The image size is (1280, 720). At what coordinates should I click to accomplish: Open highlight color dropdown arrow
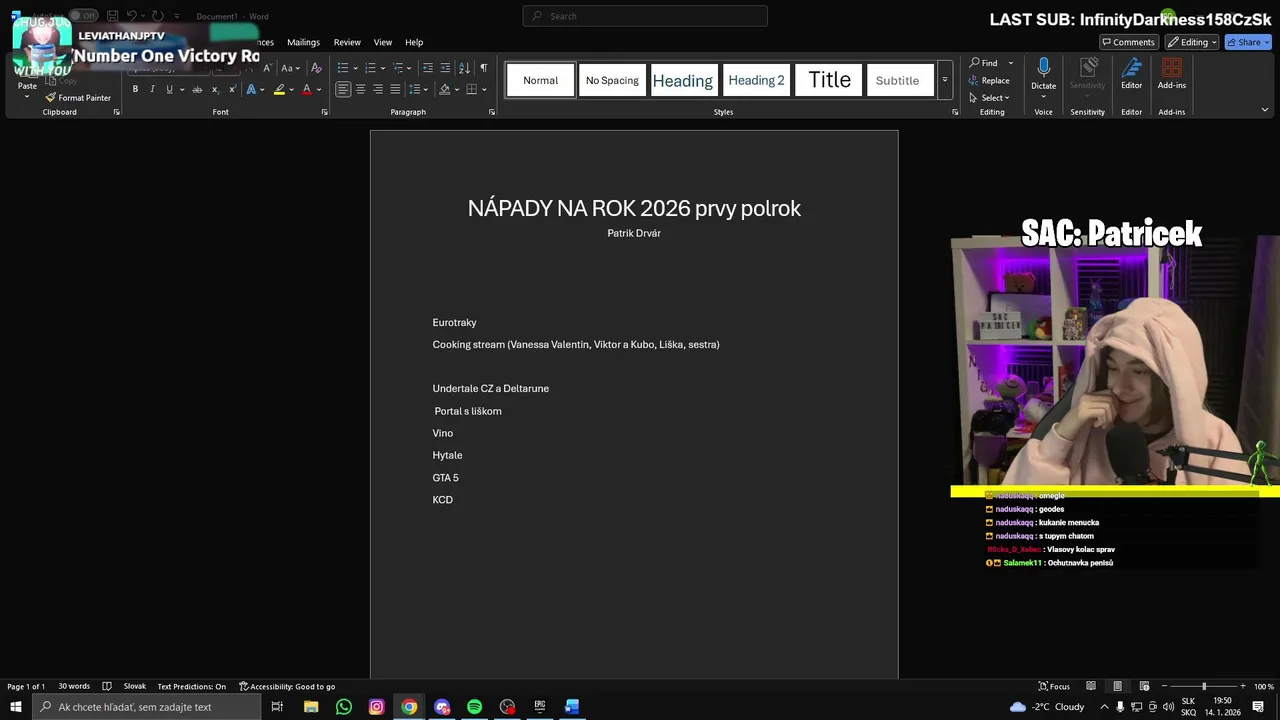[x=291, y=90]
